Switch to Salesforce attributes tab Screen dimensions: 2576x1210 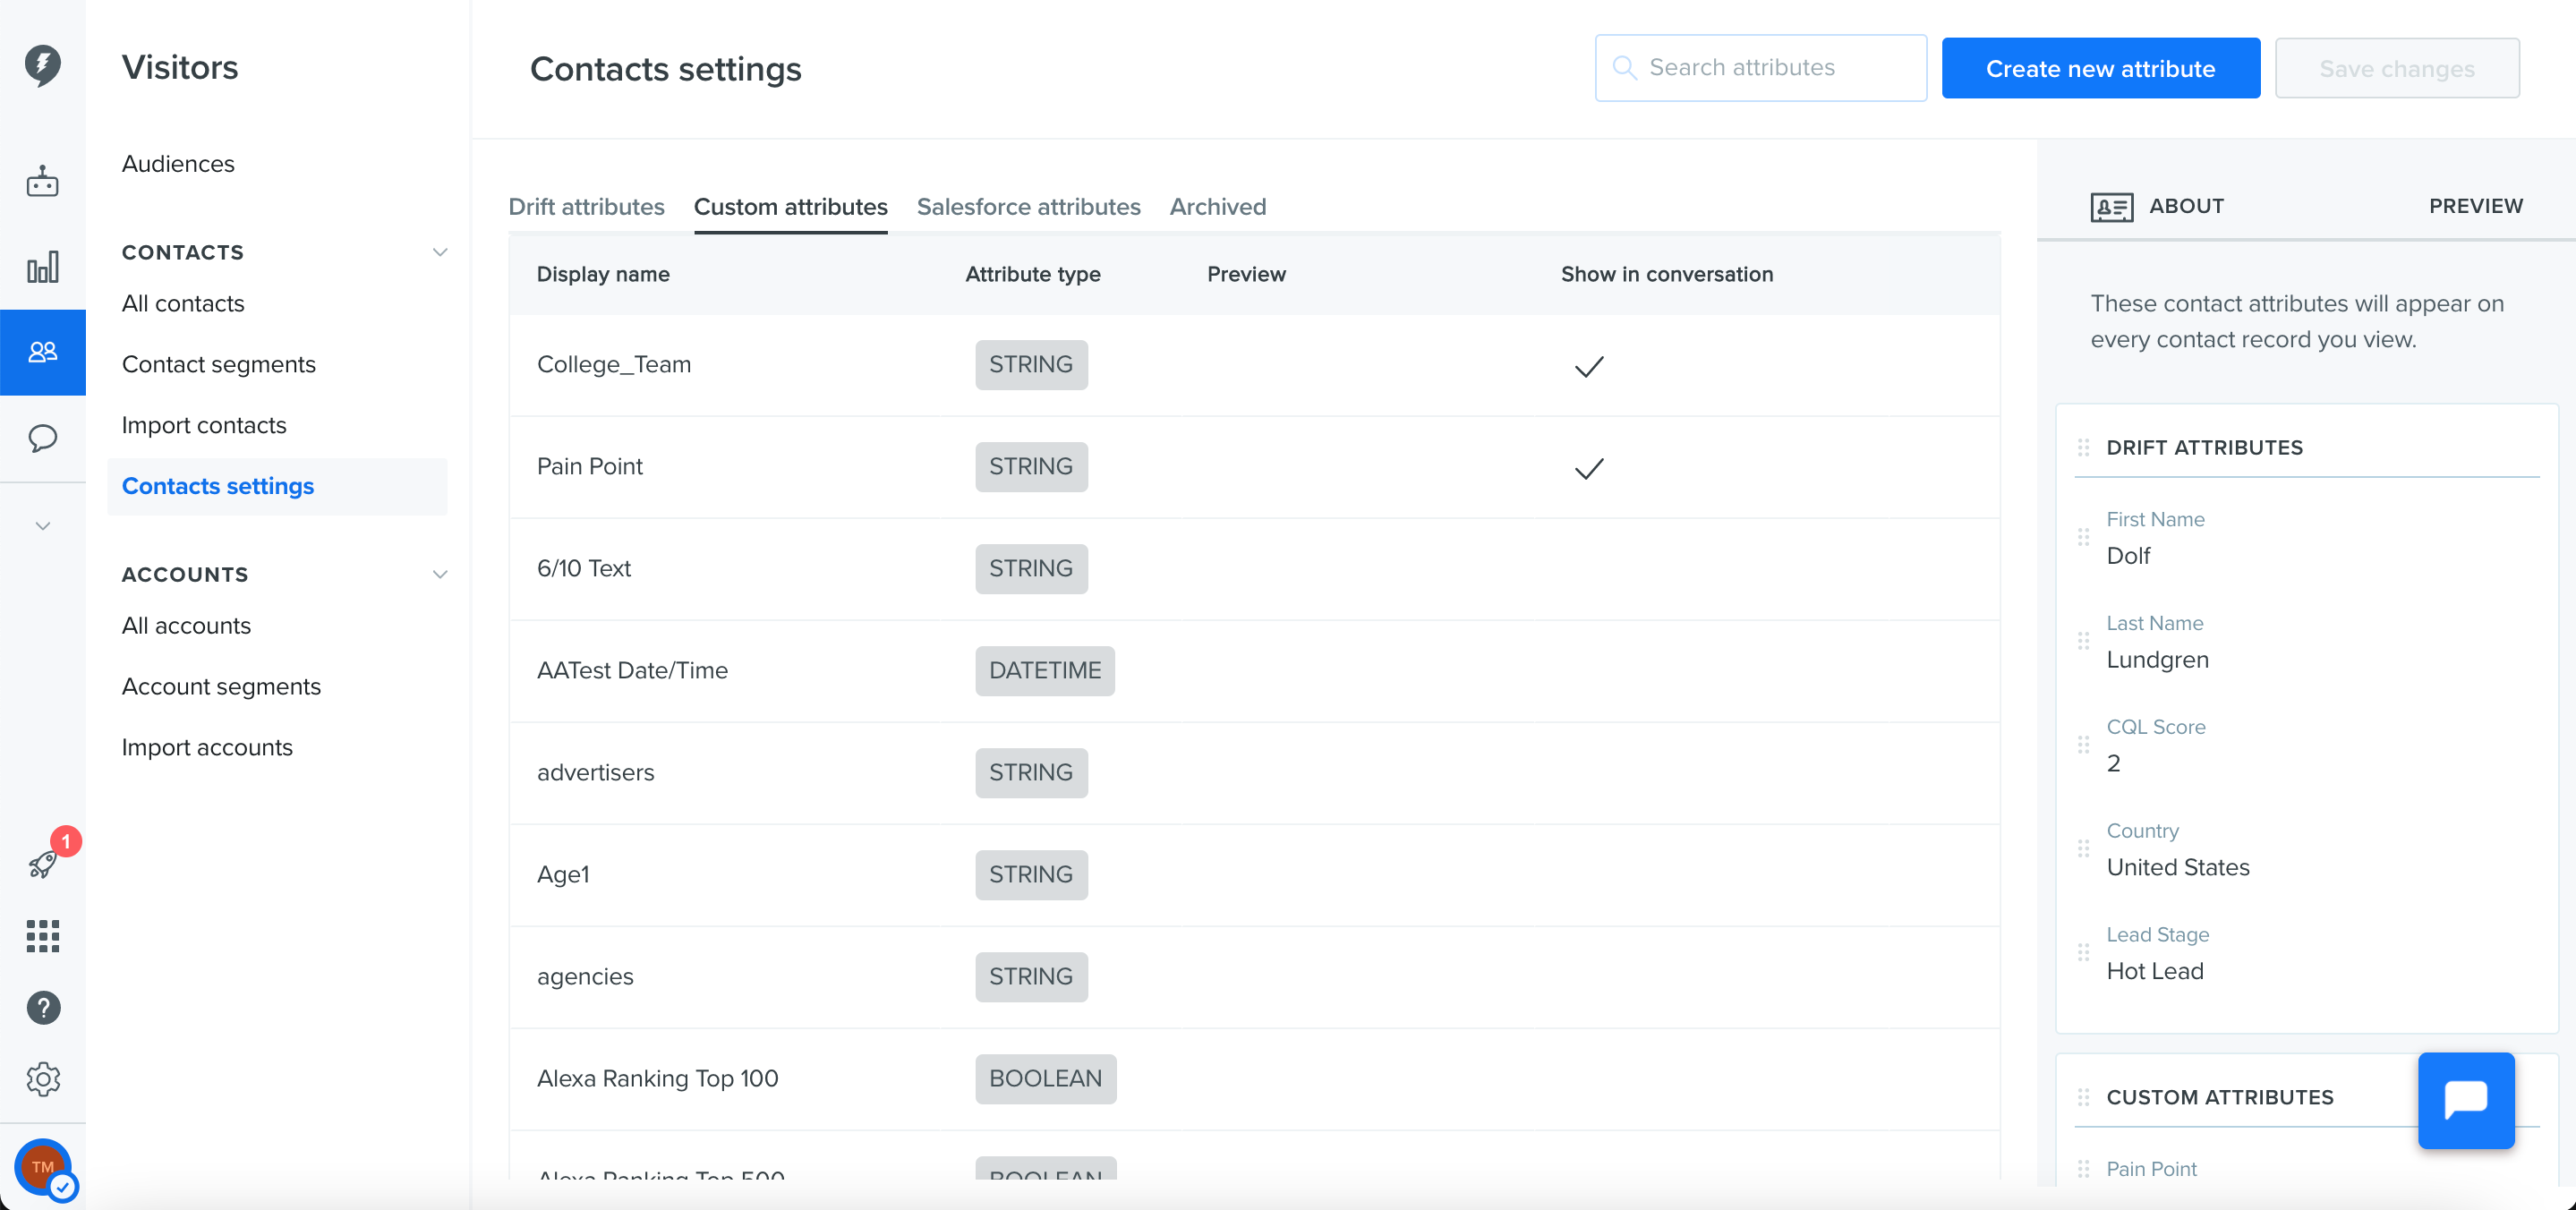(x=1028, y=207)
